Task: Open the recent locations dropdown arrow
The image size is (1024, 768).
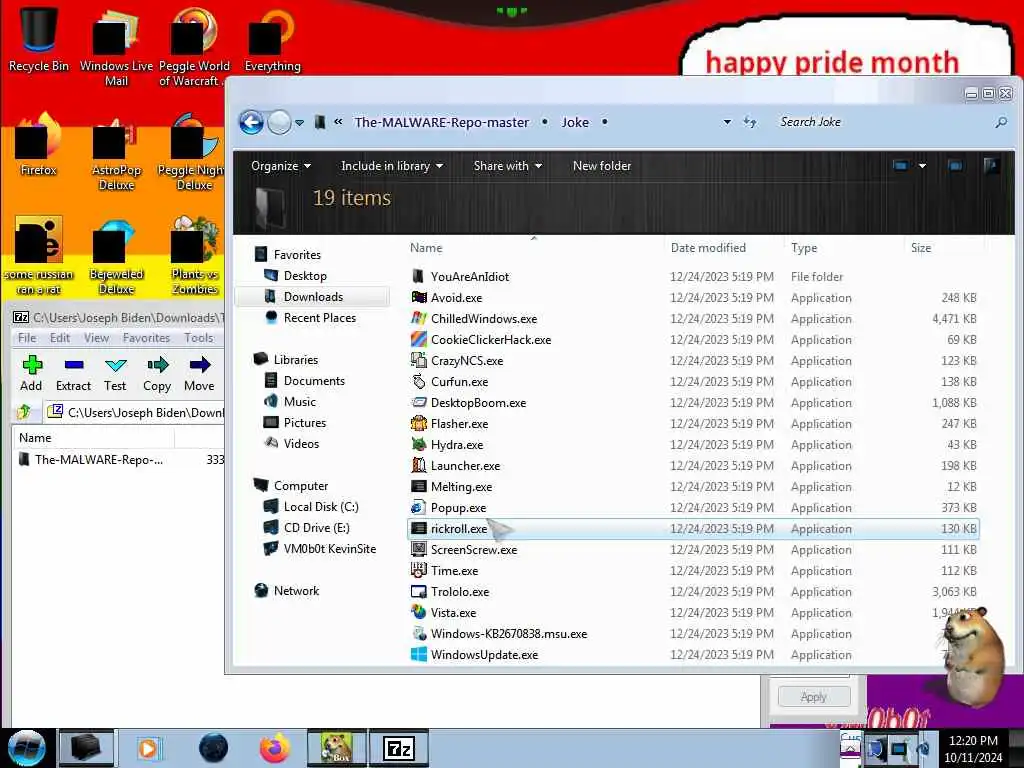Action: pos(300,123)
